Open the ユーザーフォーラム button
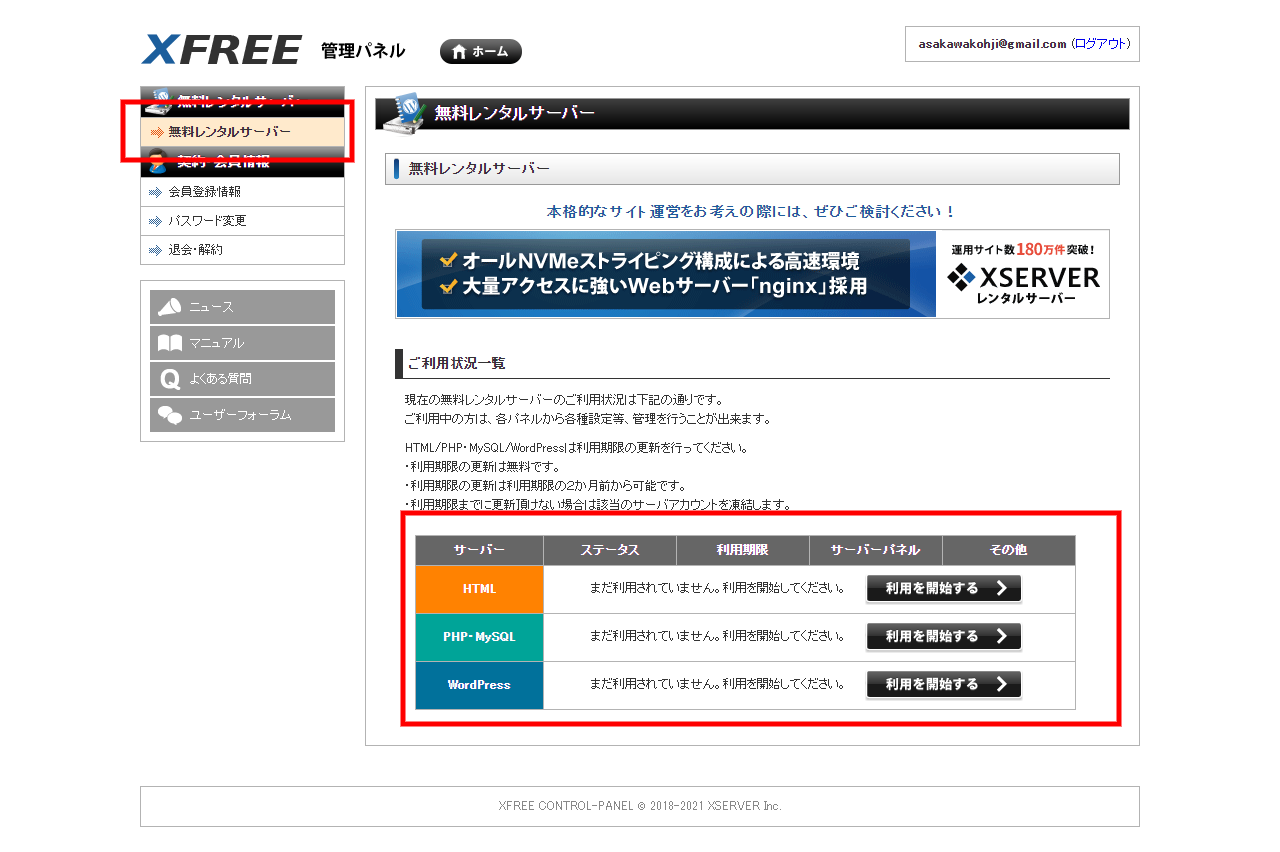Viewport: 1280px width, 852px height. [243, 415]
